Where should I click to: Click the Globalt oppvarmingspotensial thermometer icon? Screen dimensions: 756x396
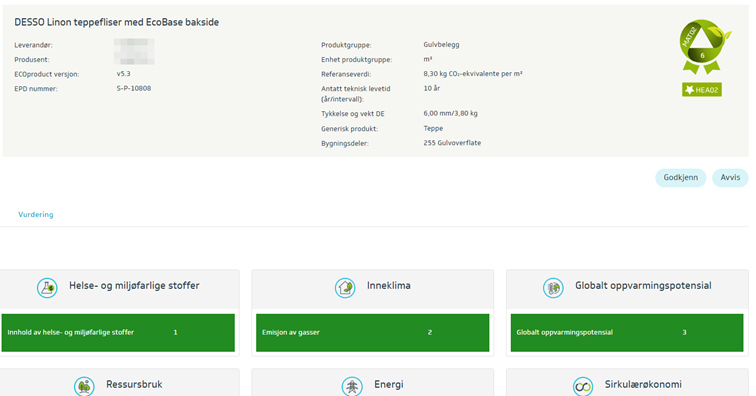[553, 288]
